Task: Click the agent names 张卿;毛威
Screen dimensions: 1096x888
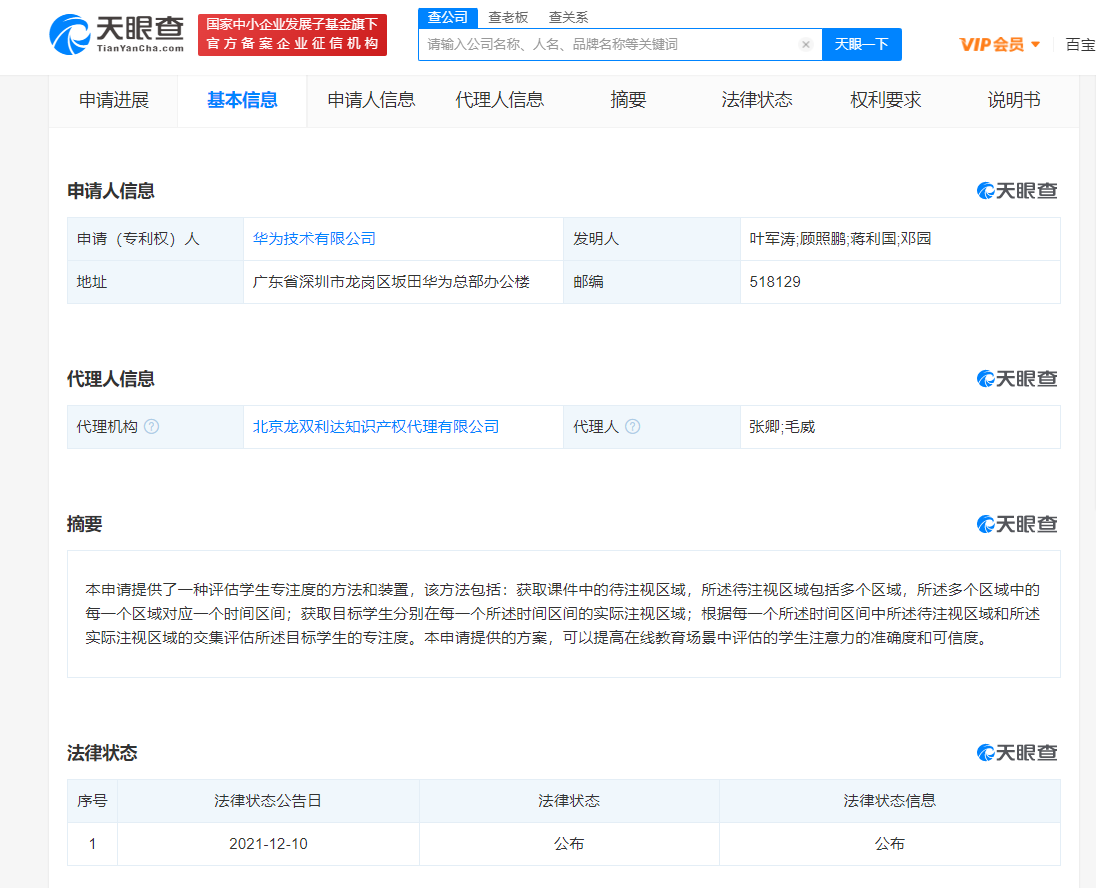Action: point(782,427)
